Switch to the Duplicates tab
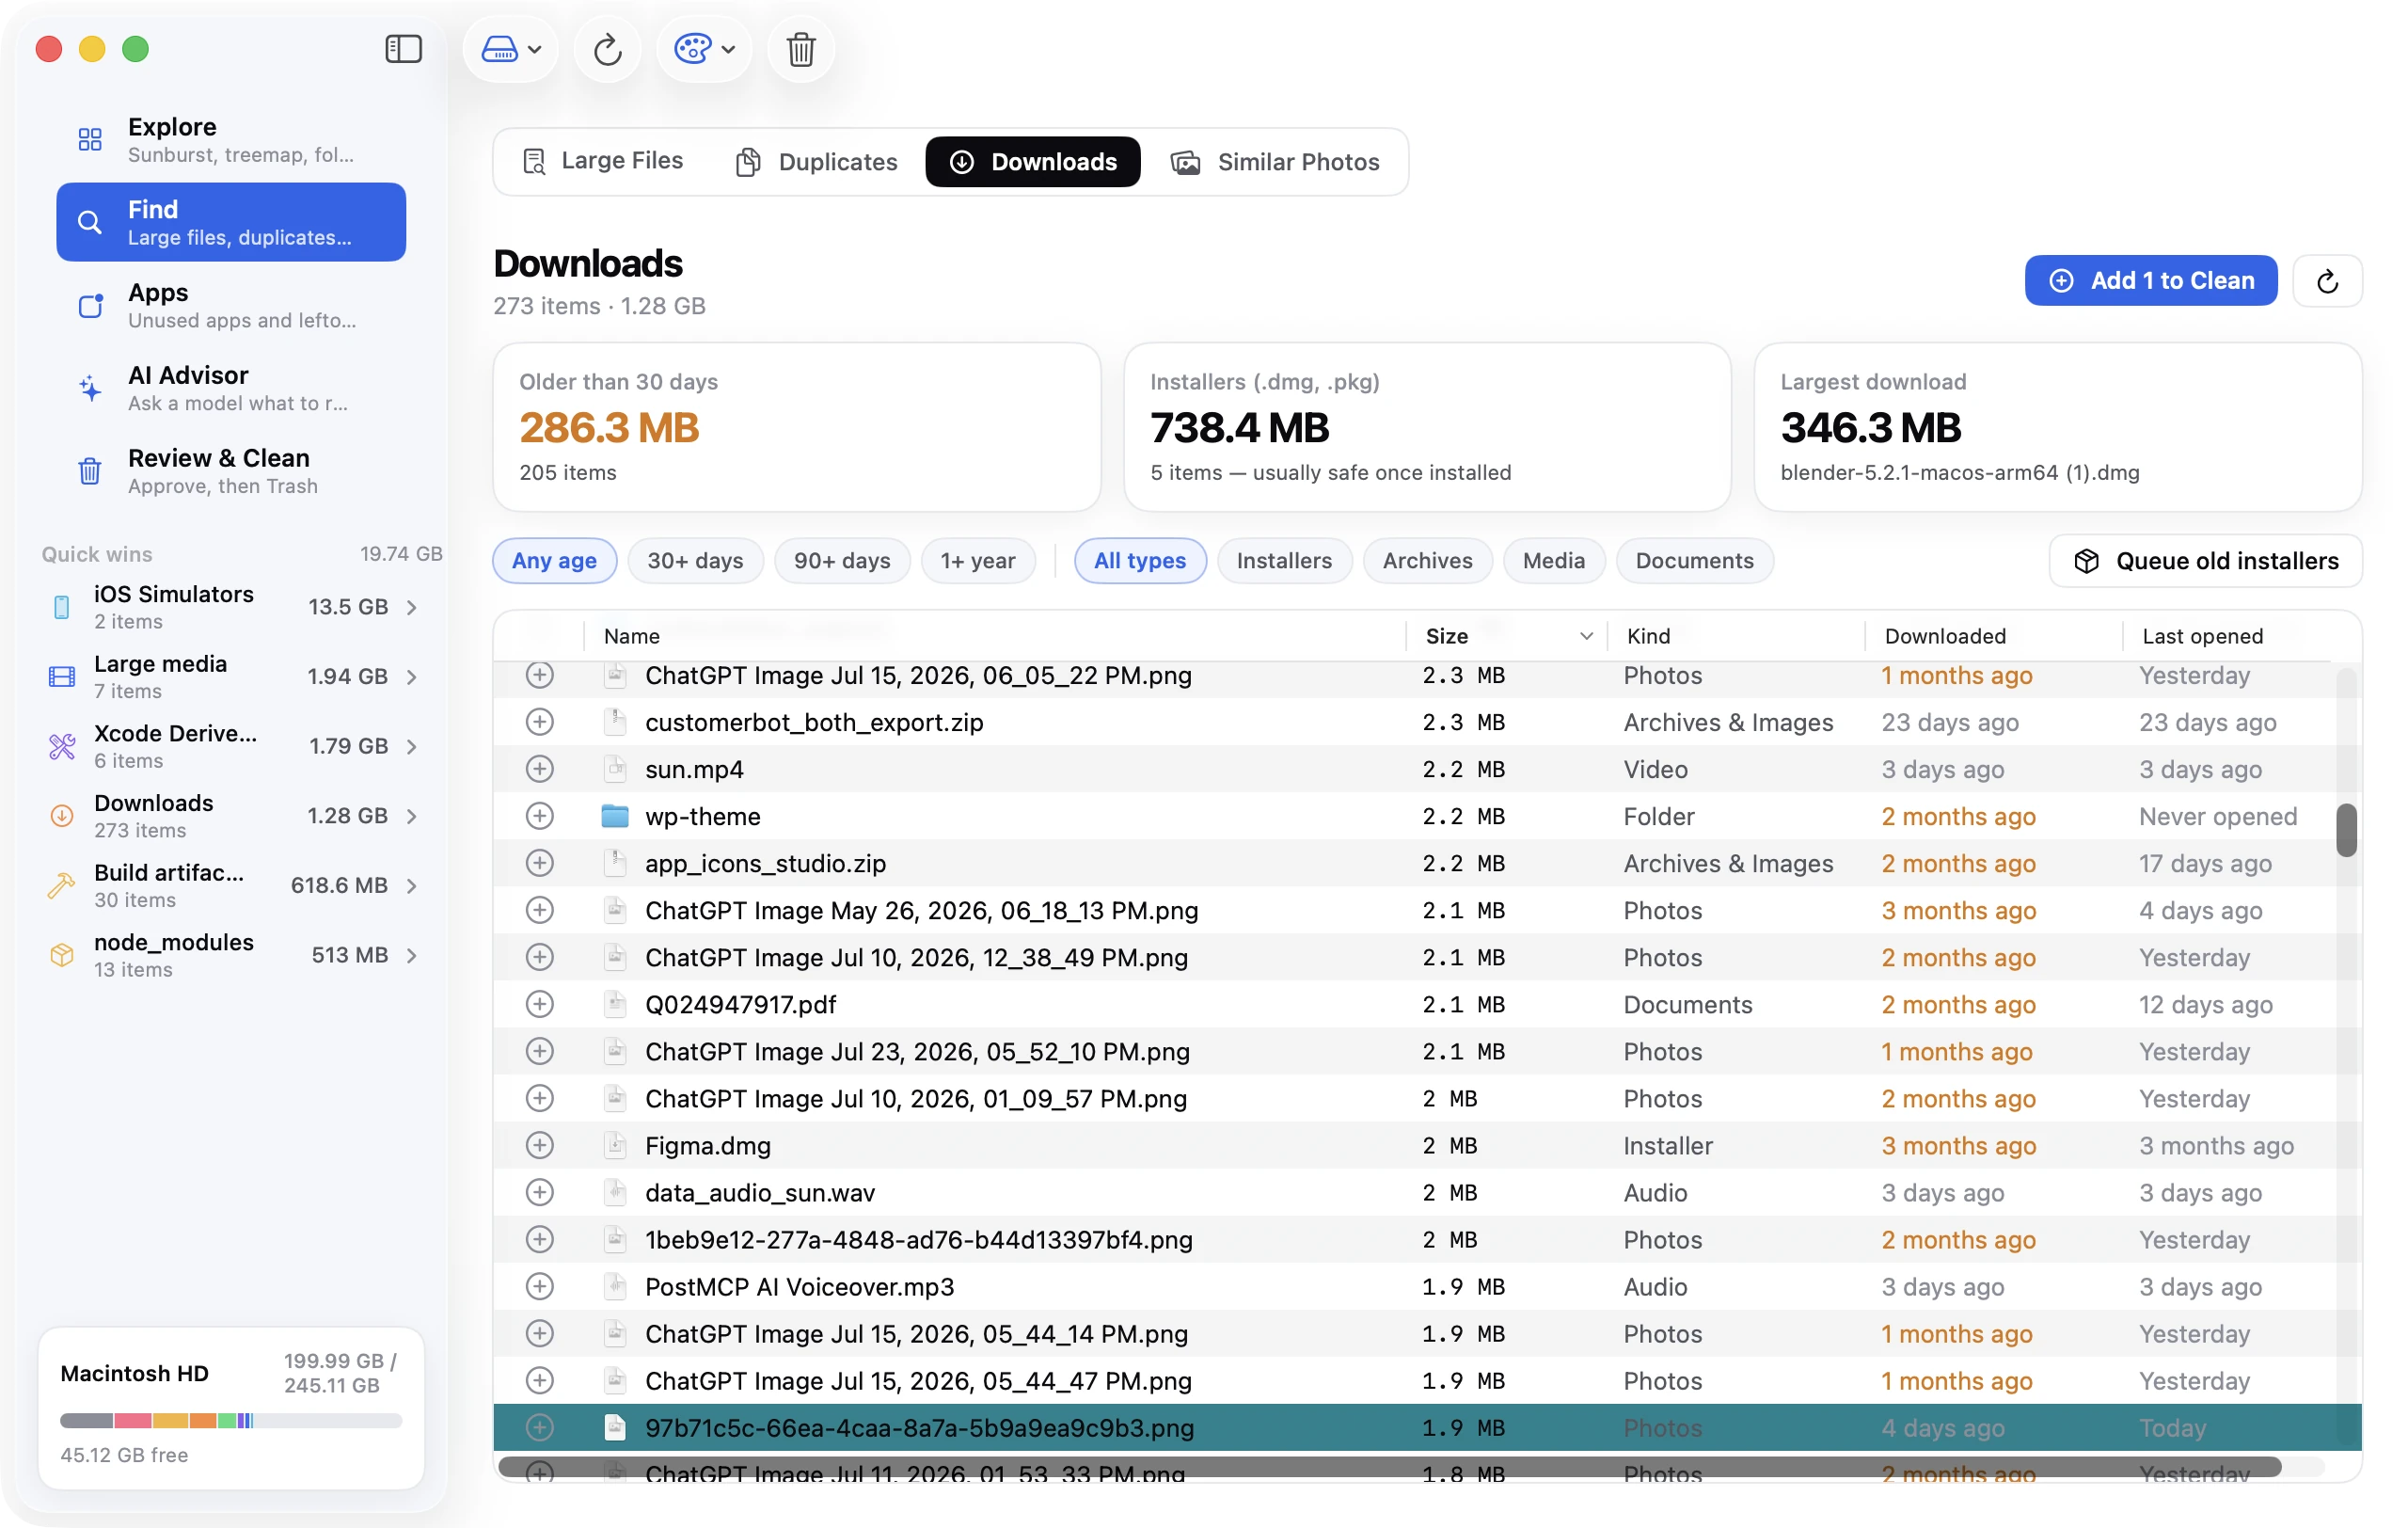The height and width of the screenshot is (1528, 2408). coord(817,161)
